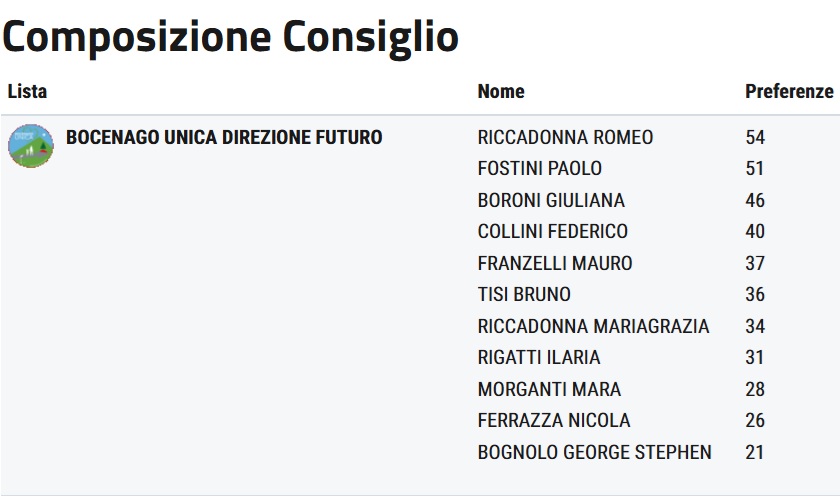The image size is (840, 500).
Task: Click the TISI BRUNO entry
Action: [x=524, y=294]
